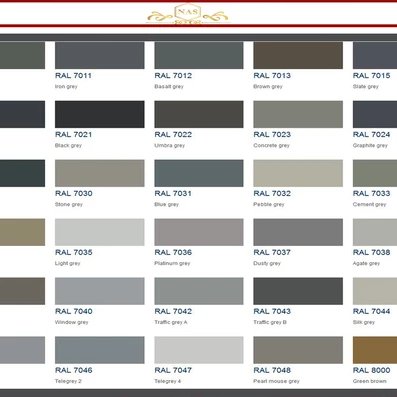Pick the RAL 7023 Concrete grey color
The height and width of the screenshot is (397, 397).
point(298,114)
